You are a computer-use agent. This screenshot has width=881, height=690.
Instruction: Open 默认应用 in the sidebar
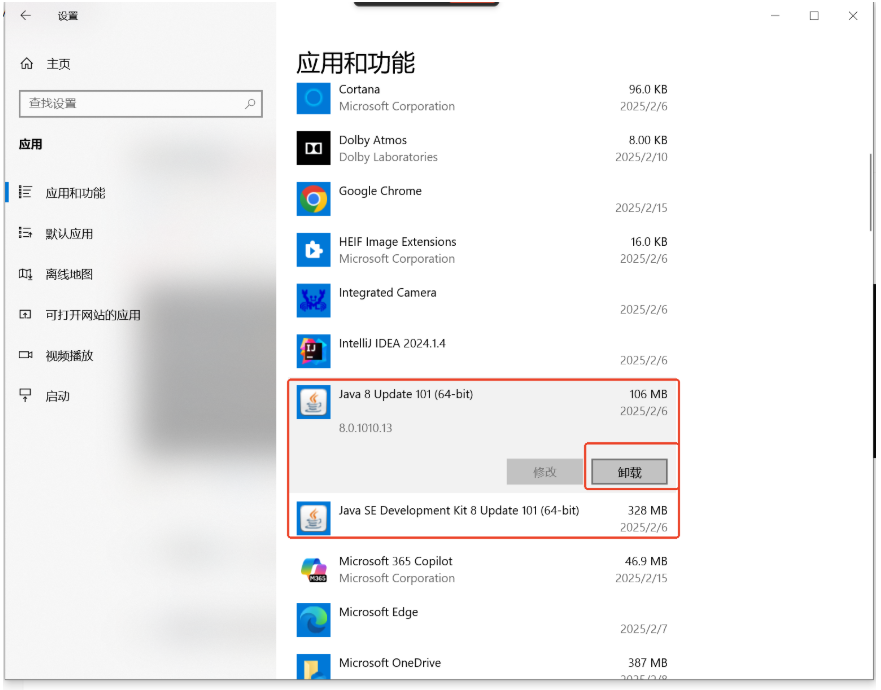click(x=69, y=234)
